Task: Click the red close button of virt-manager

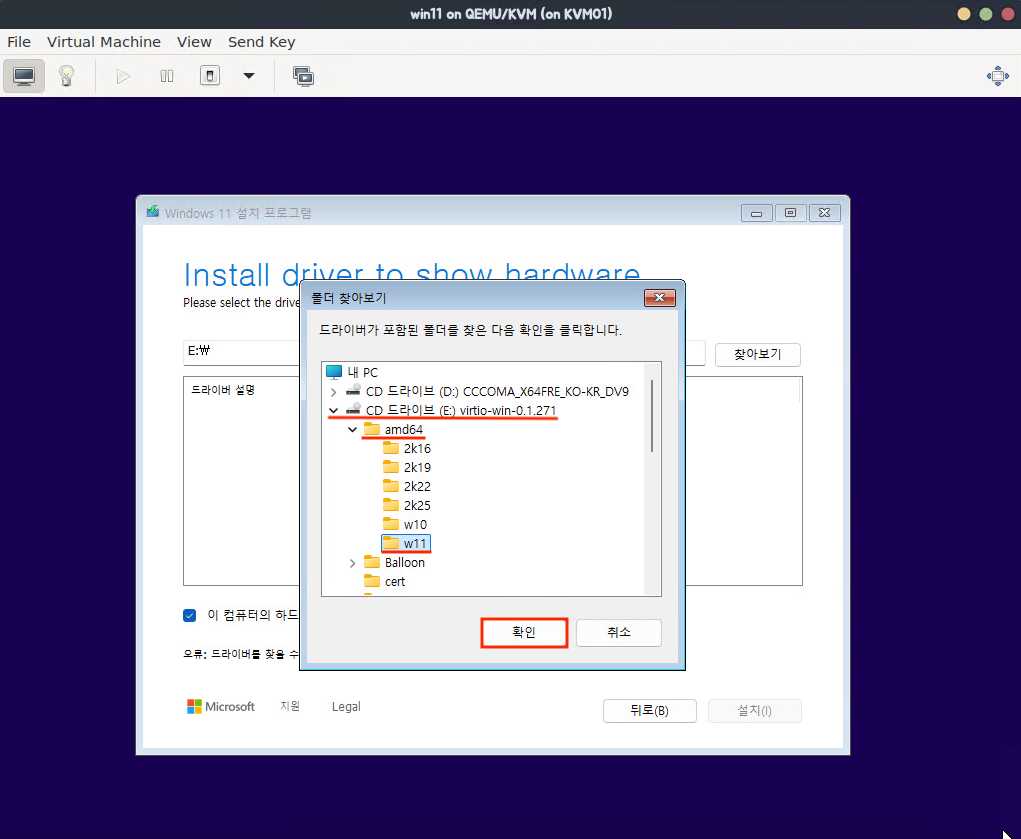Action: pos(1007,14)
